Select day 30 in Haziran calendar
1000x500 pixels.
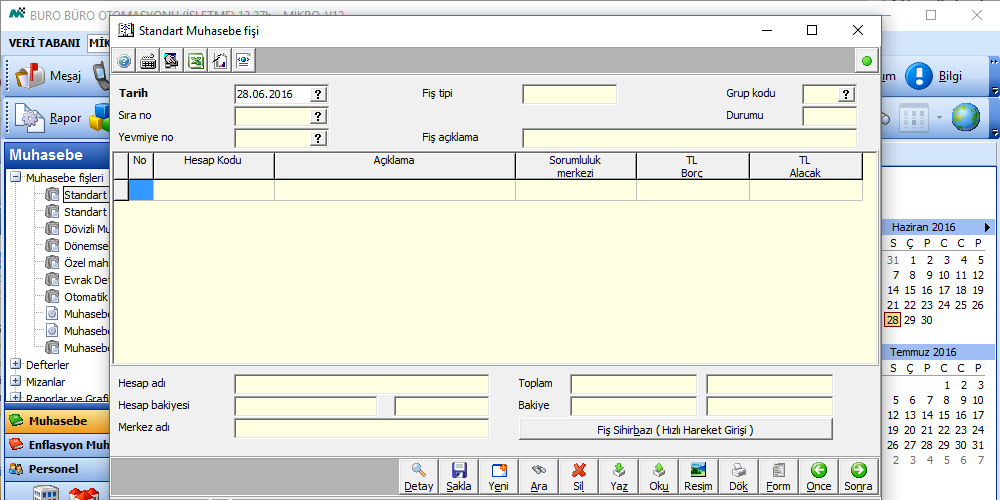click(x=927, y=320)
